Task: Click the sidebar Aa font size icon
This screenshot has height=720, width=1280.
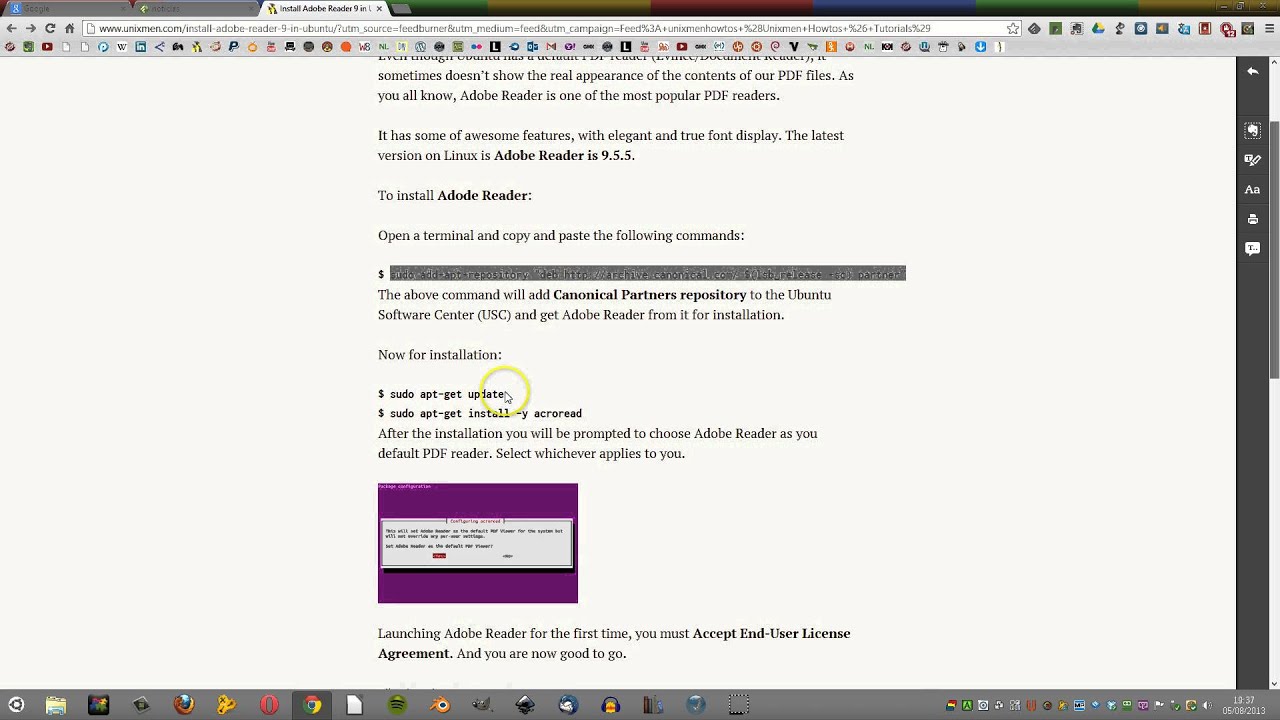Action: 1252,189
